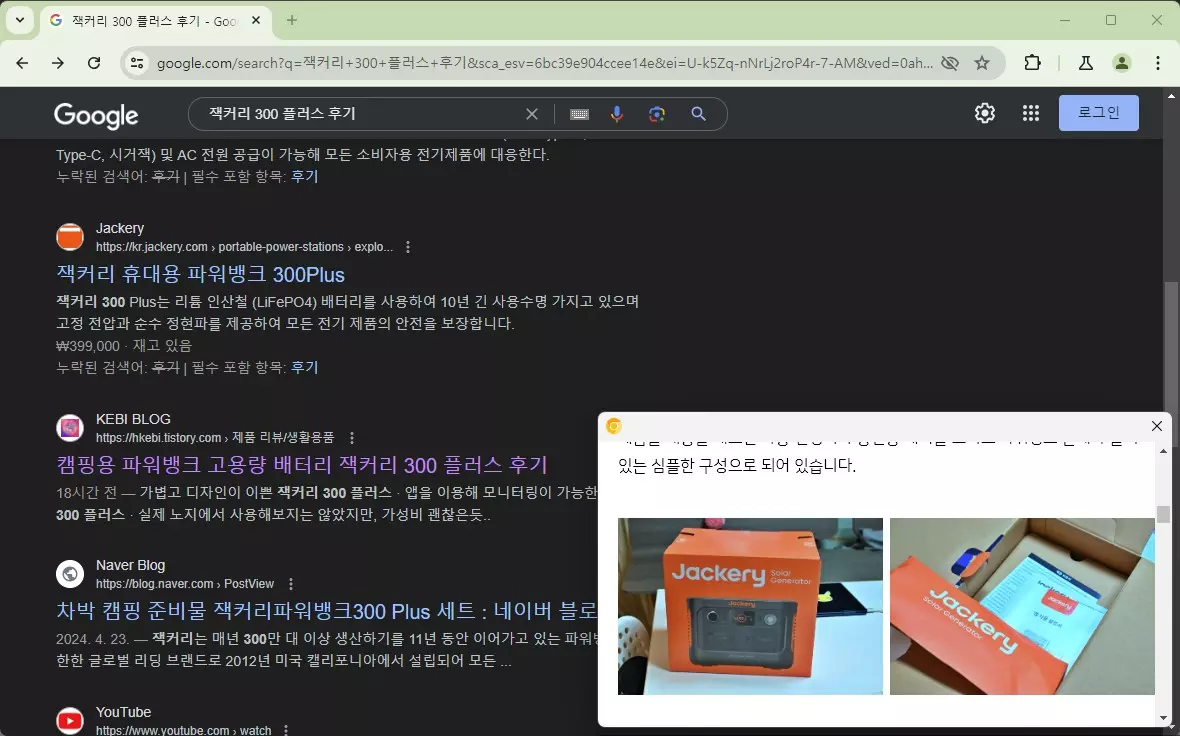This screenshot has height=736, width=1180.
Task: Open KEBI BLOG favicon
Action: click(70, 427)
